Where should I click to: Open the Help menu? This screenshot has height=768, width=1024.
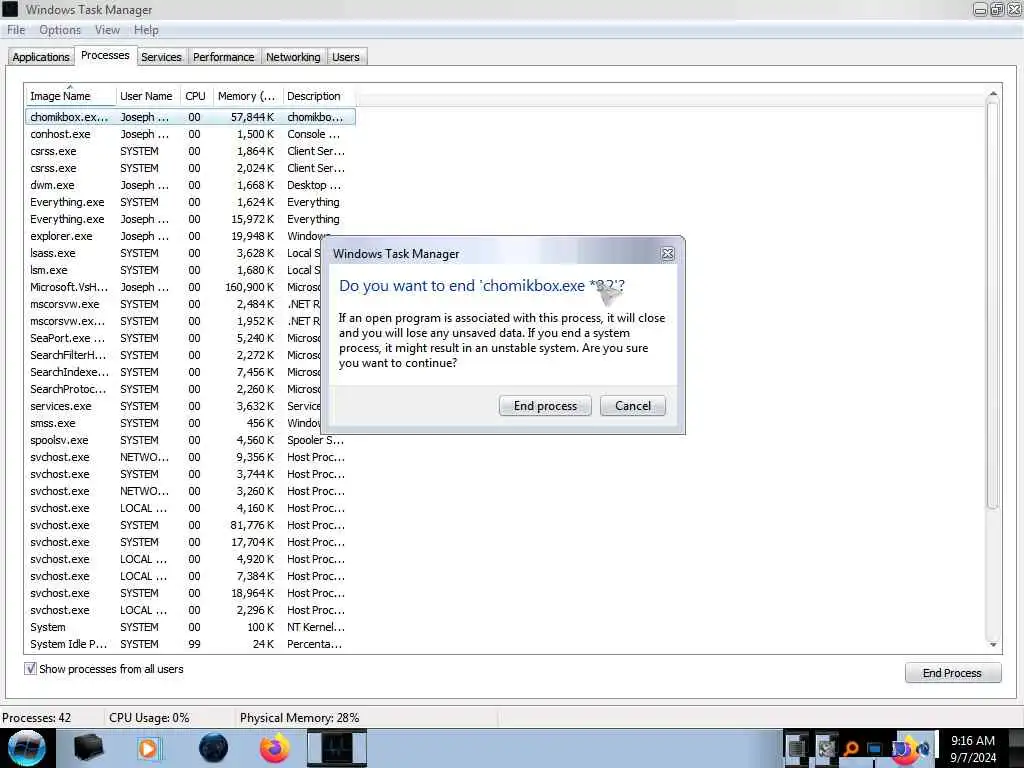(146, 30)
